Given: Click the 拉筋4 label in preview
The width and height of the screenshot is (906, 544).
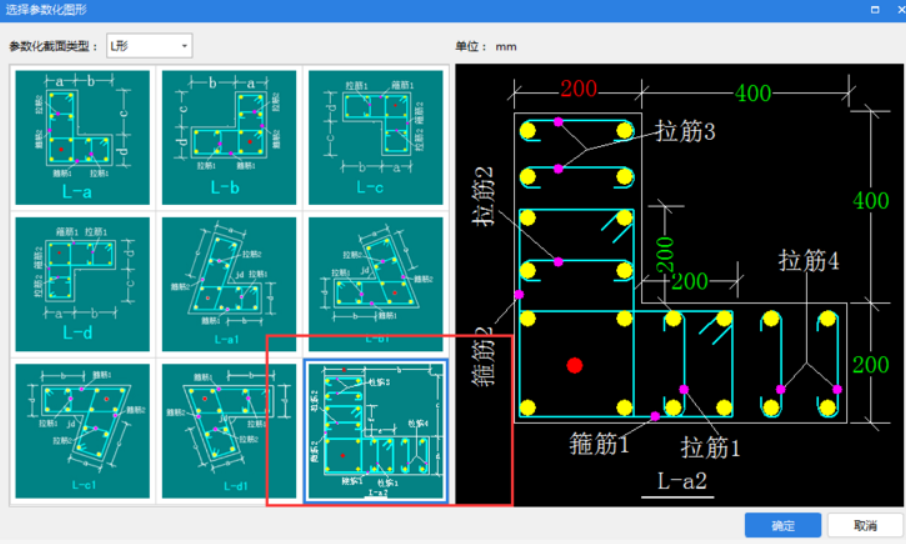Looking at the screenshot, I should pos(808,261).
